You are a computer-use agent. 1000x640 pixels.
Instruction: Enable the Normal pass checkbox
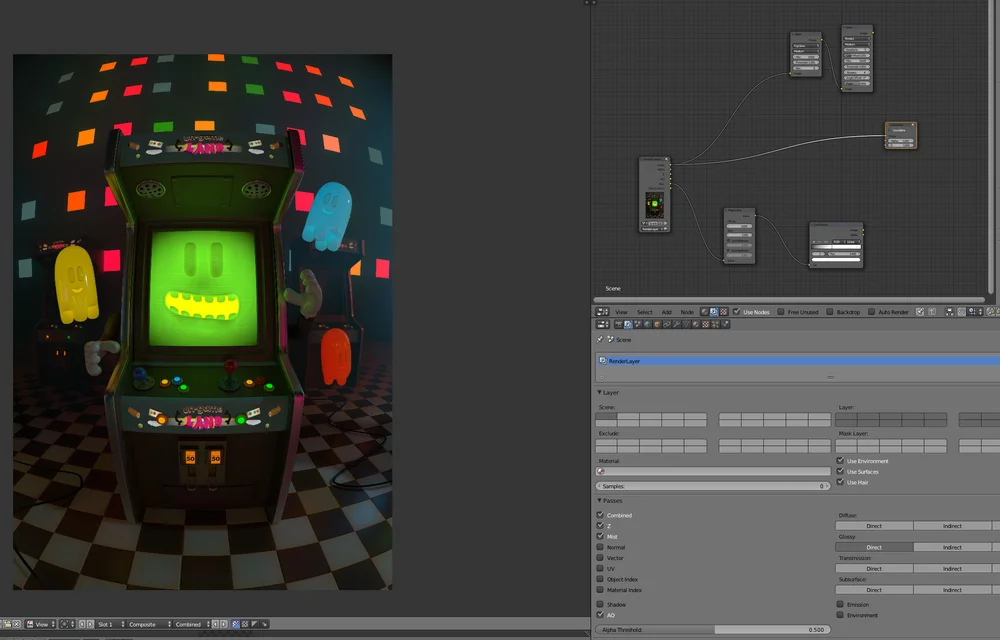click(600, 547)
